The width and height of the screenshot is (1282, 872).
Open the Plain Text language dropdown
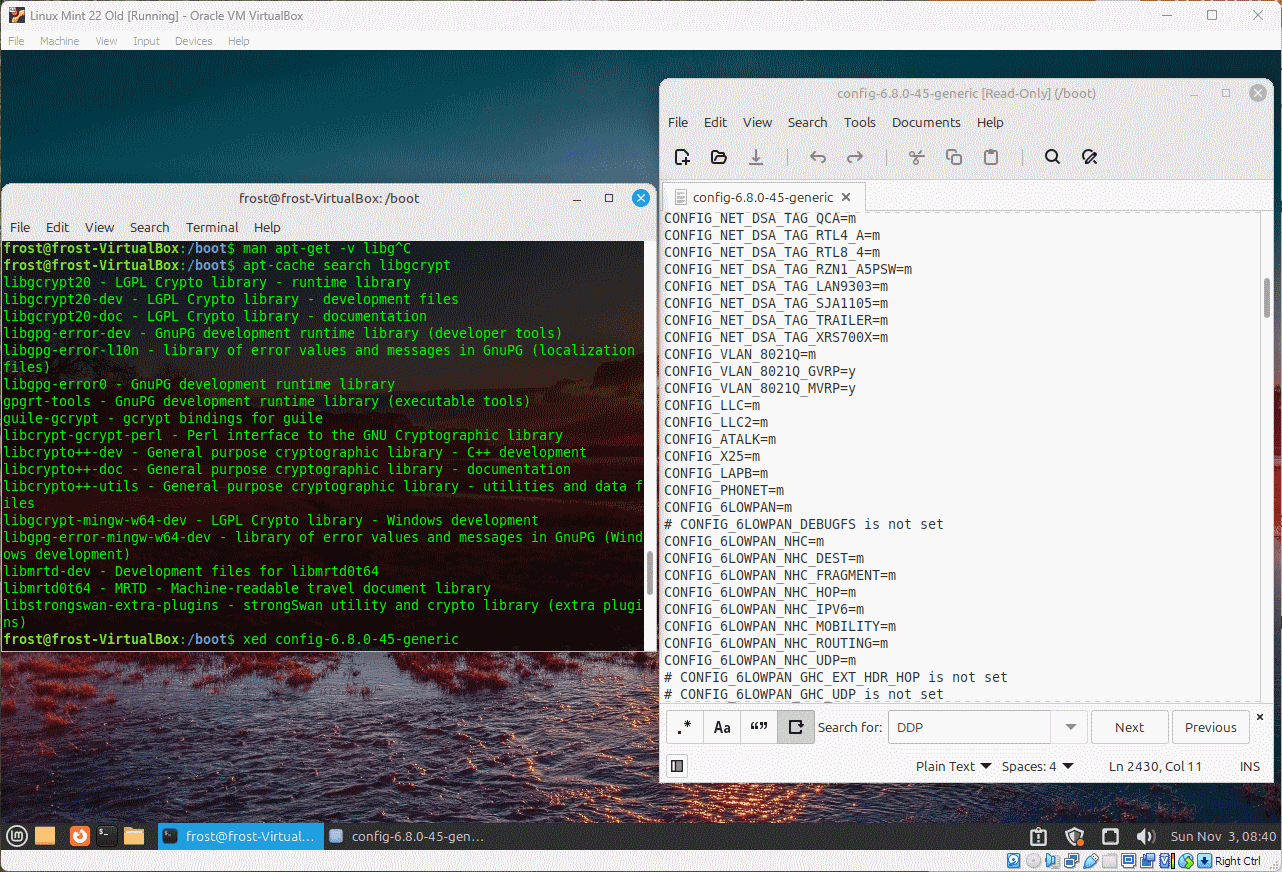[x=953, y=766]
